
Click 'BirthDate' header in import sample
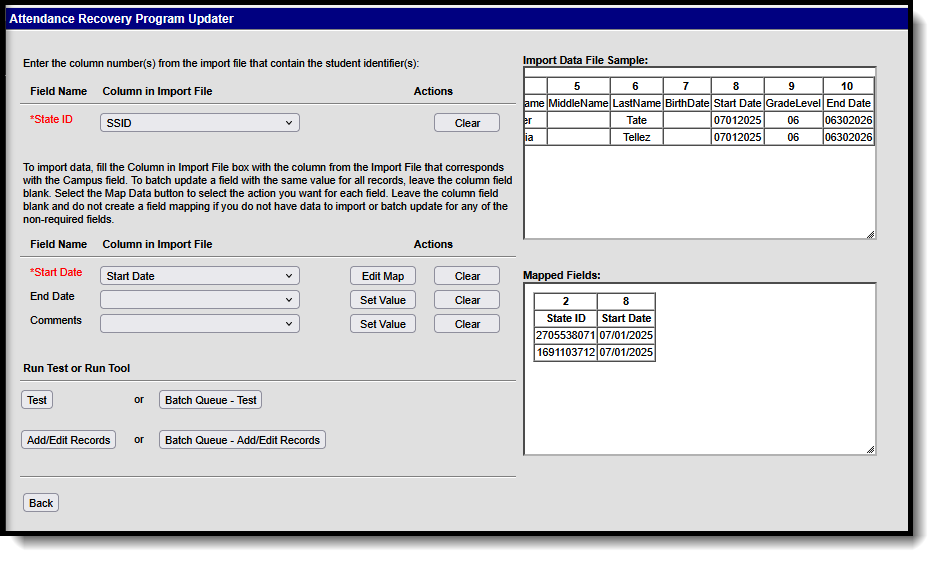pos(687,103)
